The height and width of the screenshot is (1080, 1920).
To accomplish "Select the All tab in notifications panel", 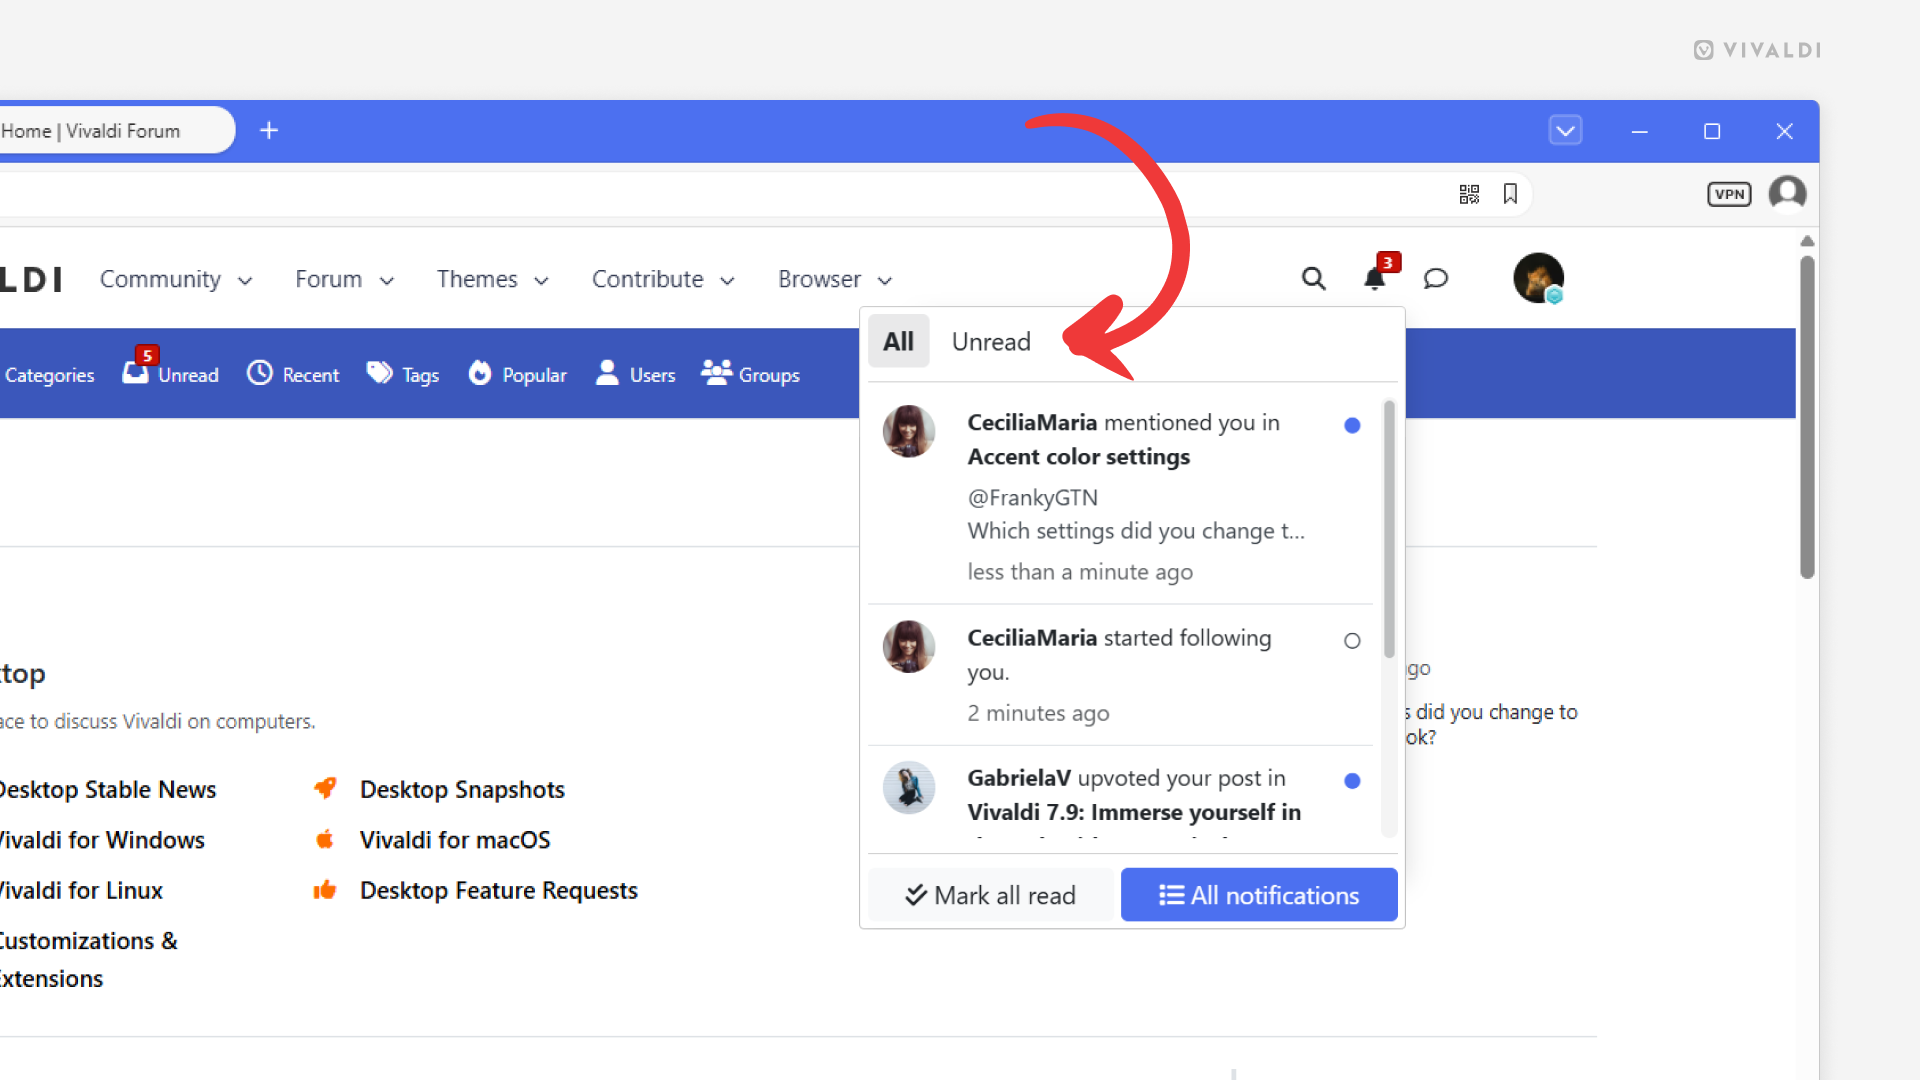I will (x=898, y=341).
